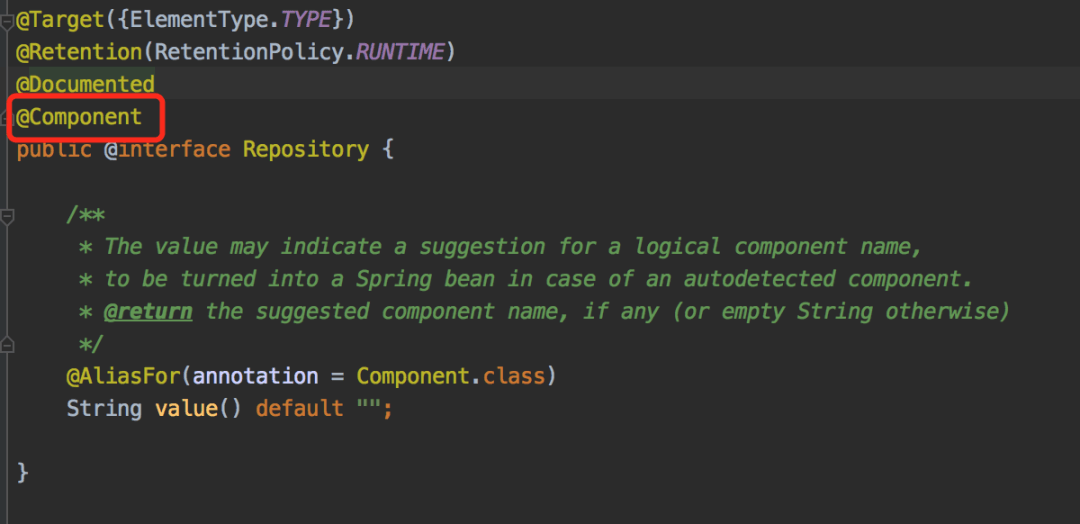The width and height of the screenshot is (1080, 524).
Task: Collapse the Javadoc comment block
Action: (6, 215)
